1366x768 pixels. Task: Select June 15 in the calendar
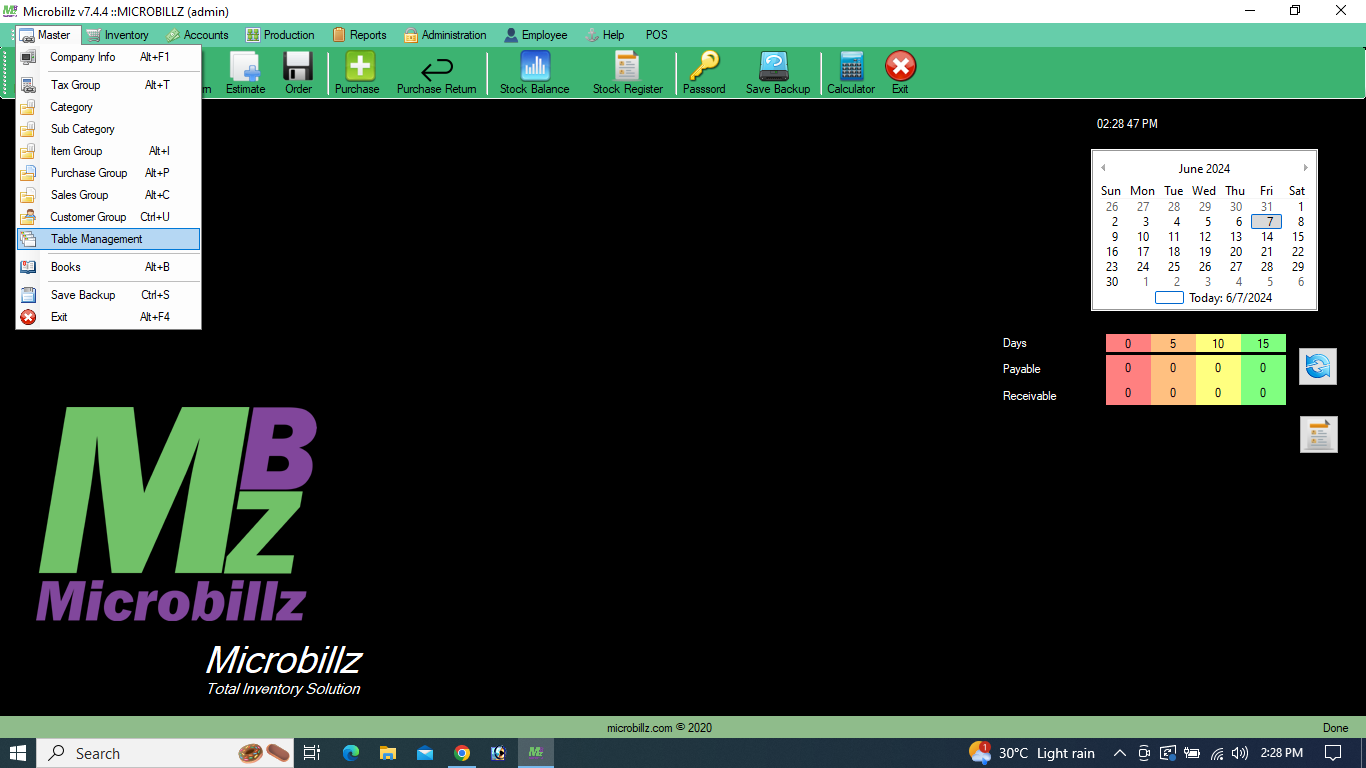point(1298,237)
